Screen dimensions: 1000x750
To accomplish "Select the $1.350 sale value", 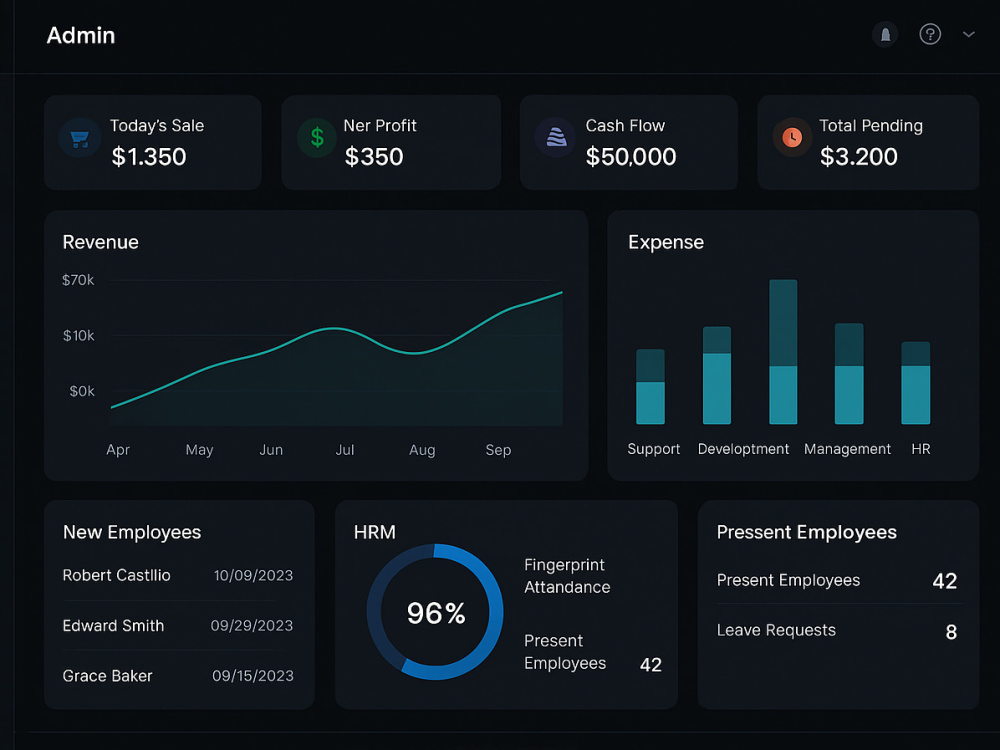I will tap(149, 157).
